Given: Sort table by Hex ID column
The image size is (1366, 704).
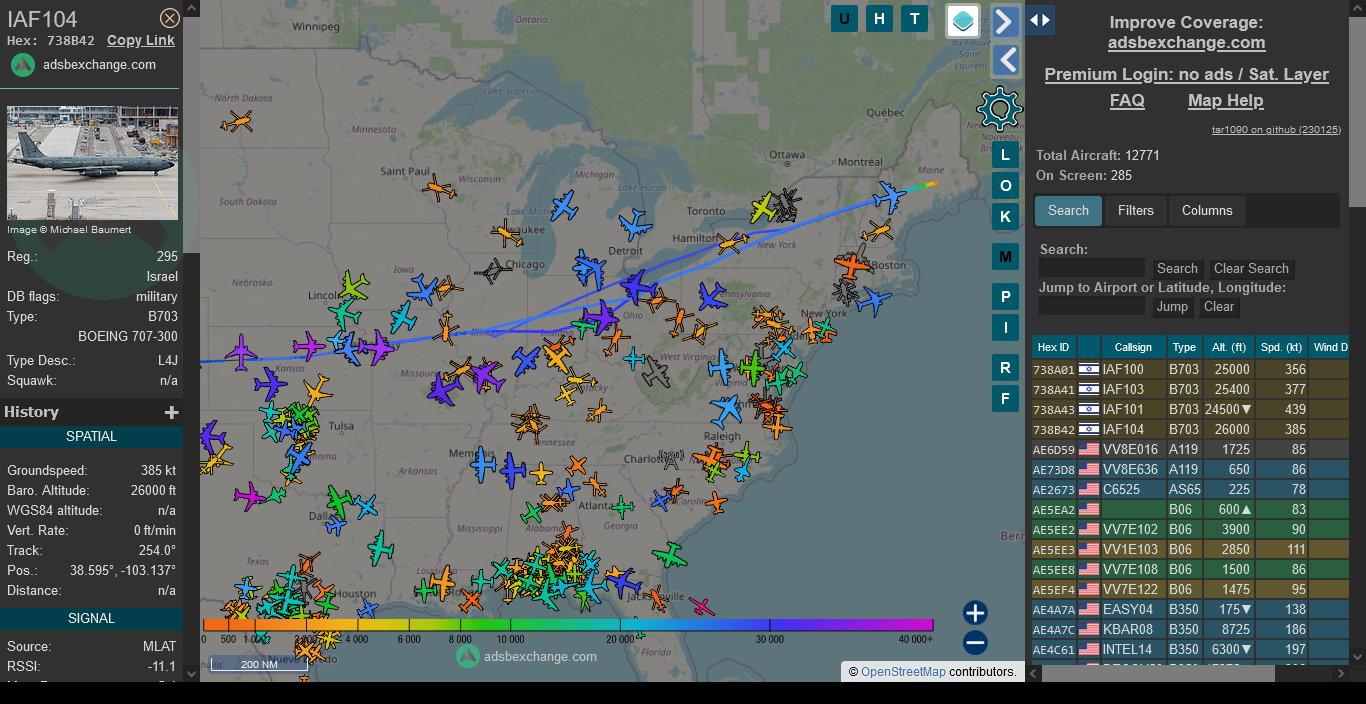Looking at the screenshot, I should (x=1053, y=347).
